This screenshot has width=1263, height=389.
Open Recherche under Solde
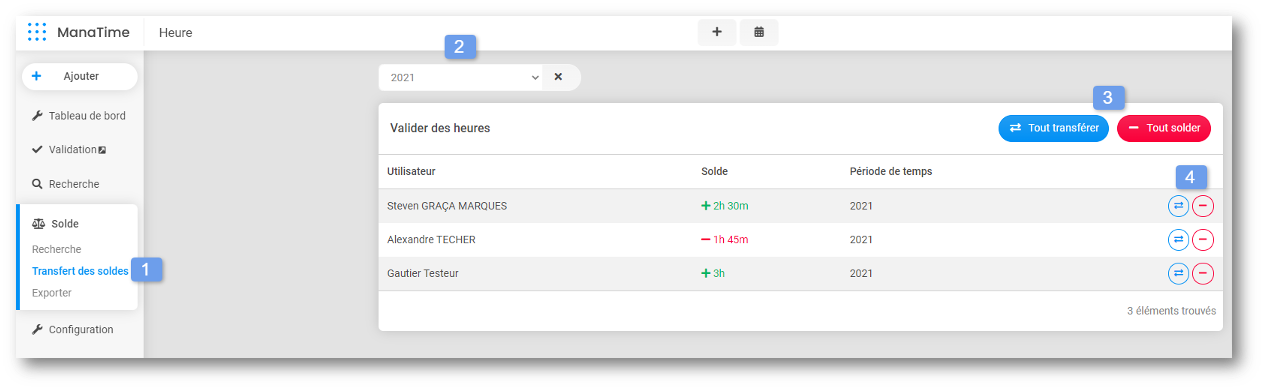57,249
